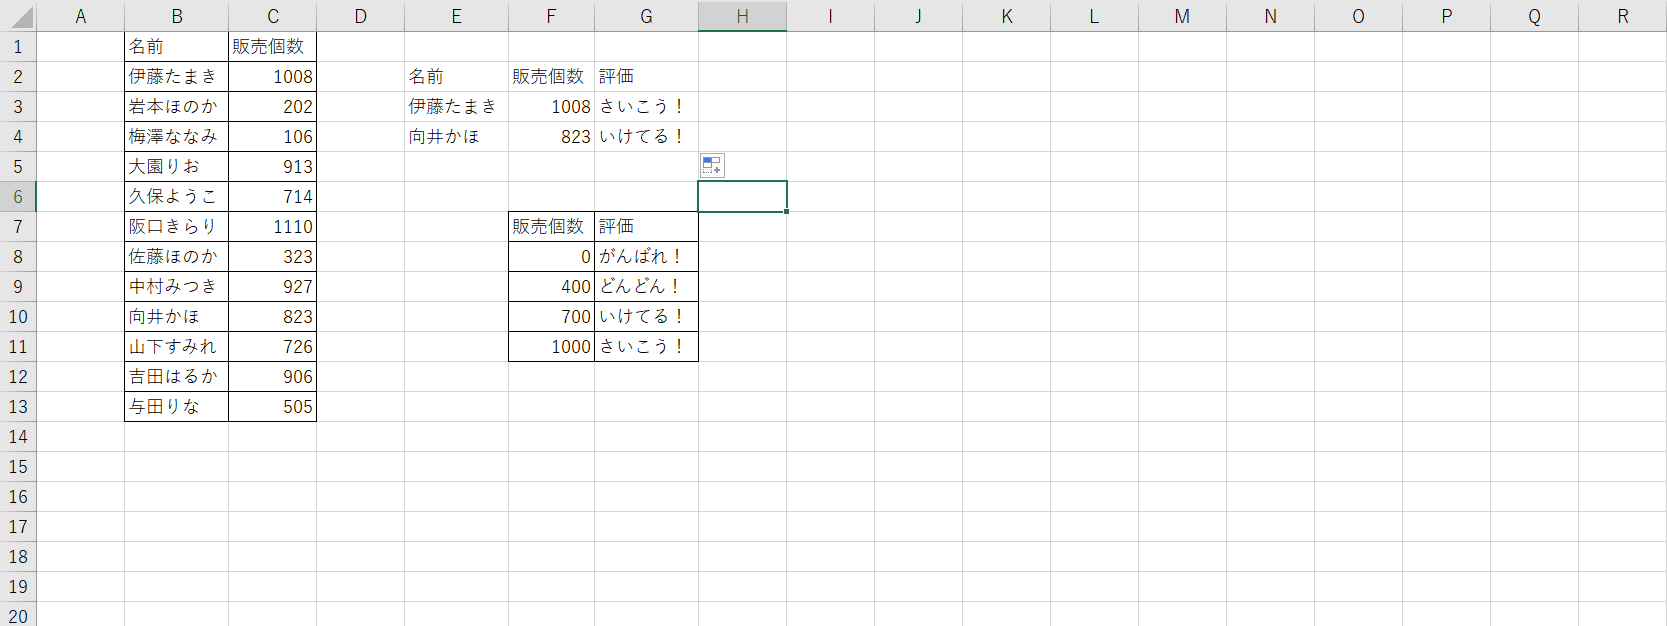Select cell E3 伊藤たまき in the lookup table
This screenshot has width=1667, height=626.
[457, 107]
